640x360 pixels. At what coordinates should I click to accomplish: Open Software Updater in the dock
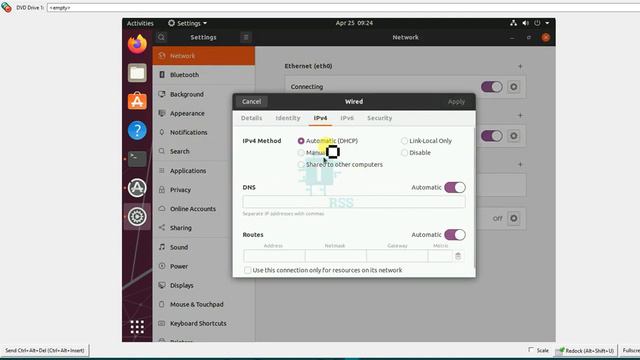point(137,188)
